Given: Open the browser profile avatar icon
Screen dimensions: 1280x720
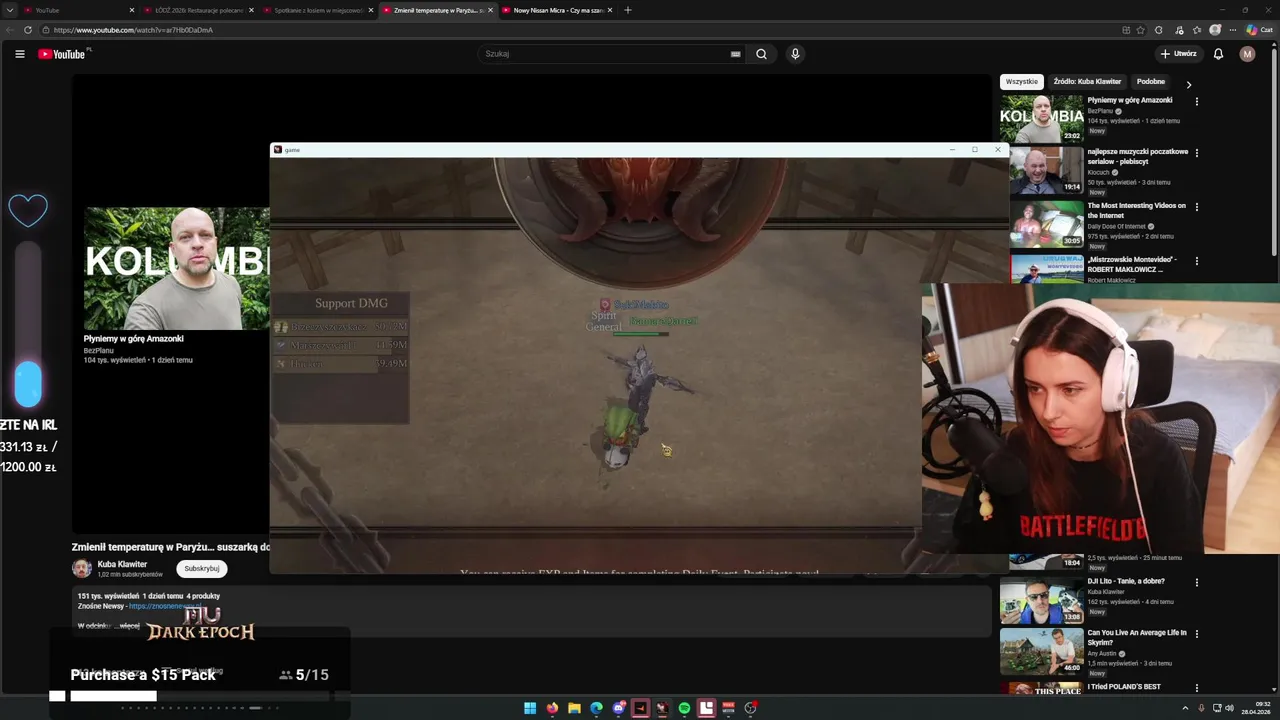Looking at the screenshot, I should tap(1215, 30).
